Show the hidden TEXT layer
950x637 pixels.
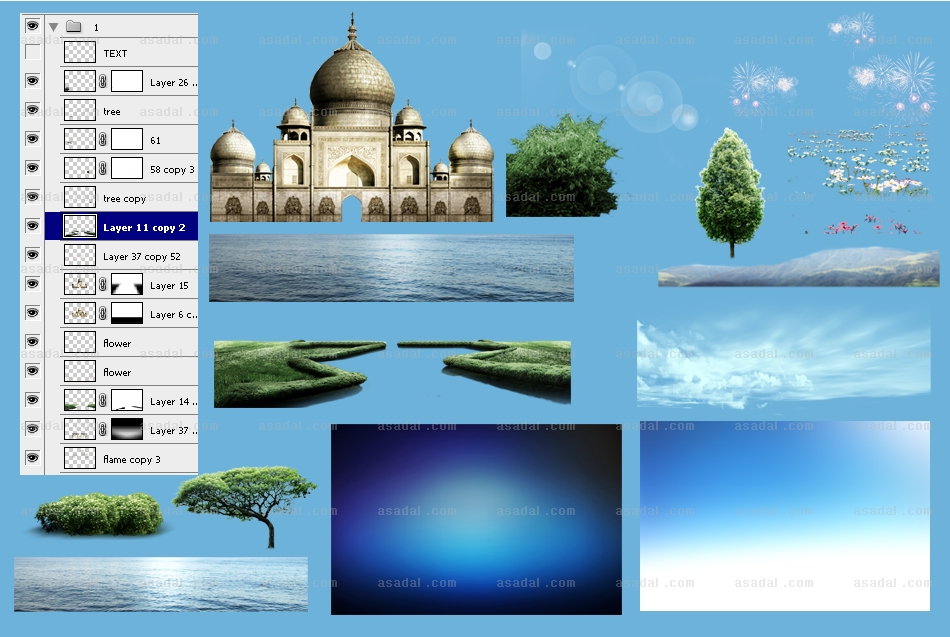pyautogui.click(x=32, y=53)
